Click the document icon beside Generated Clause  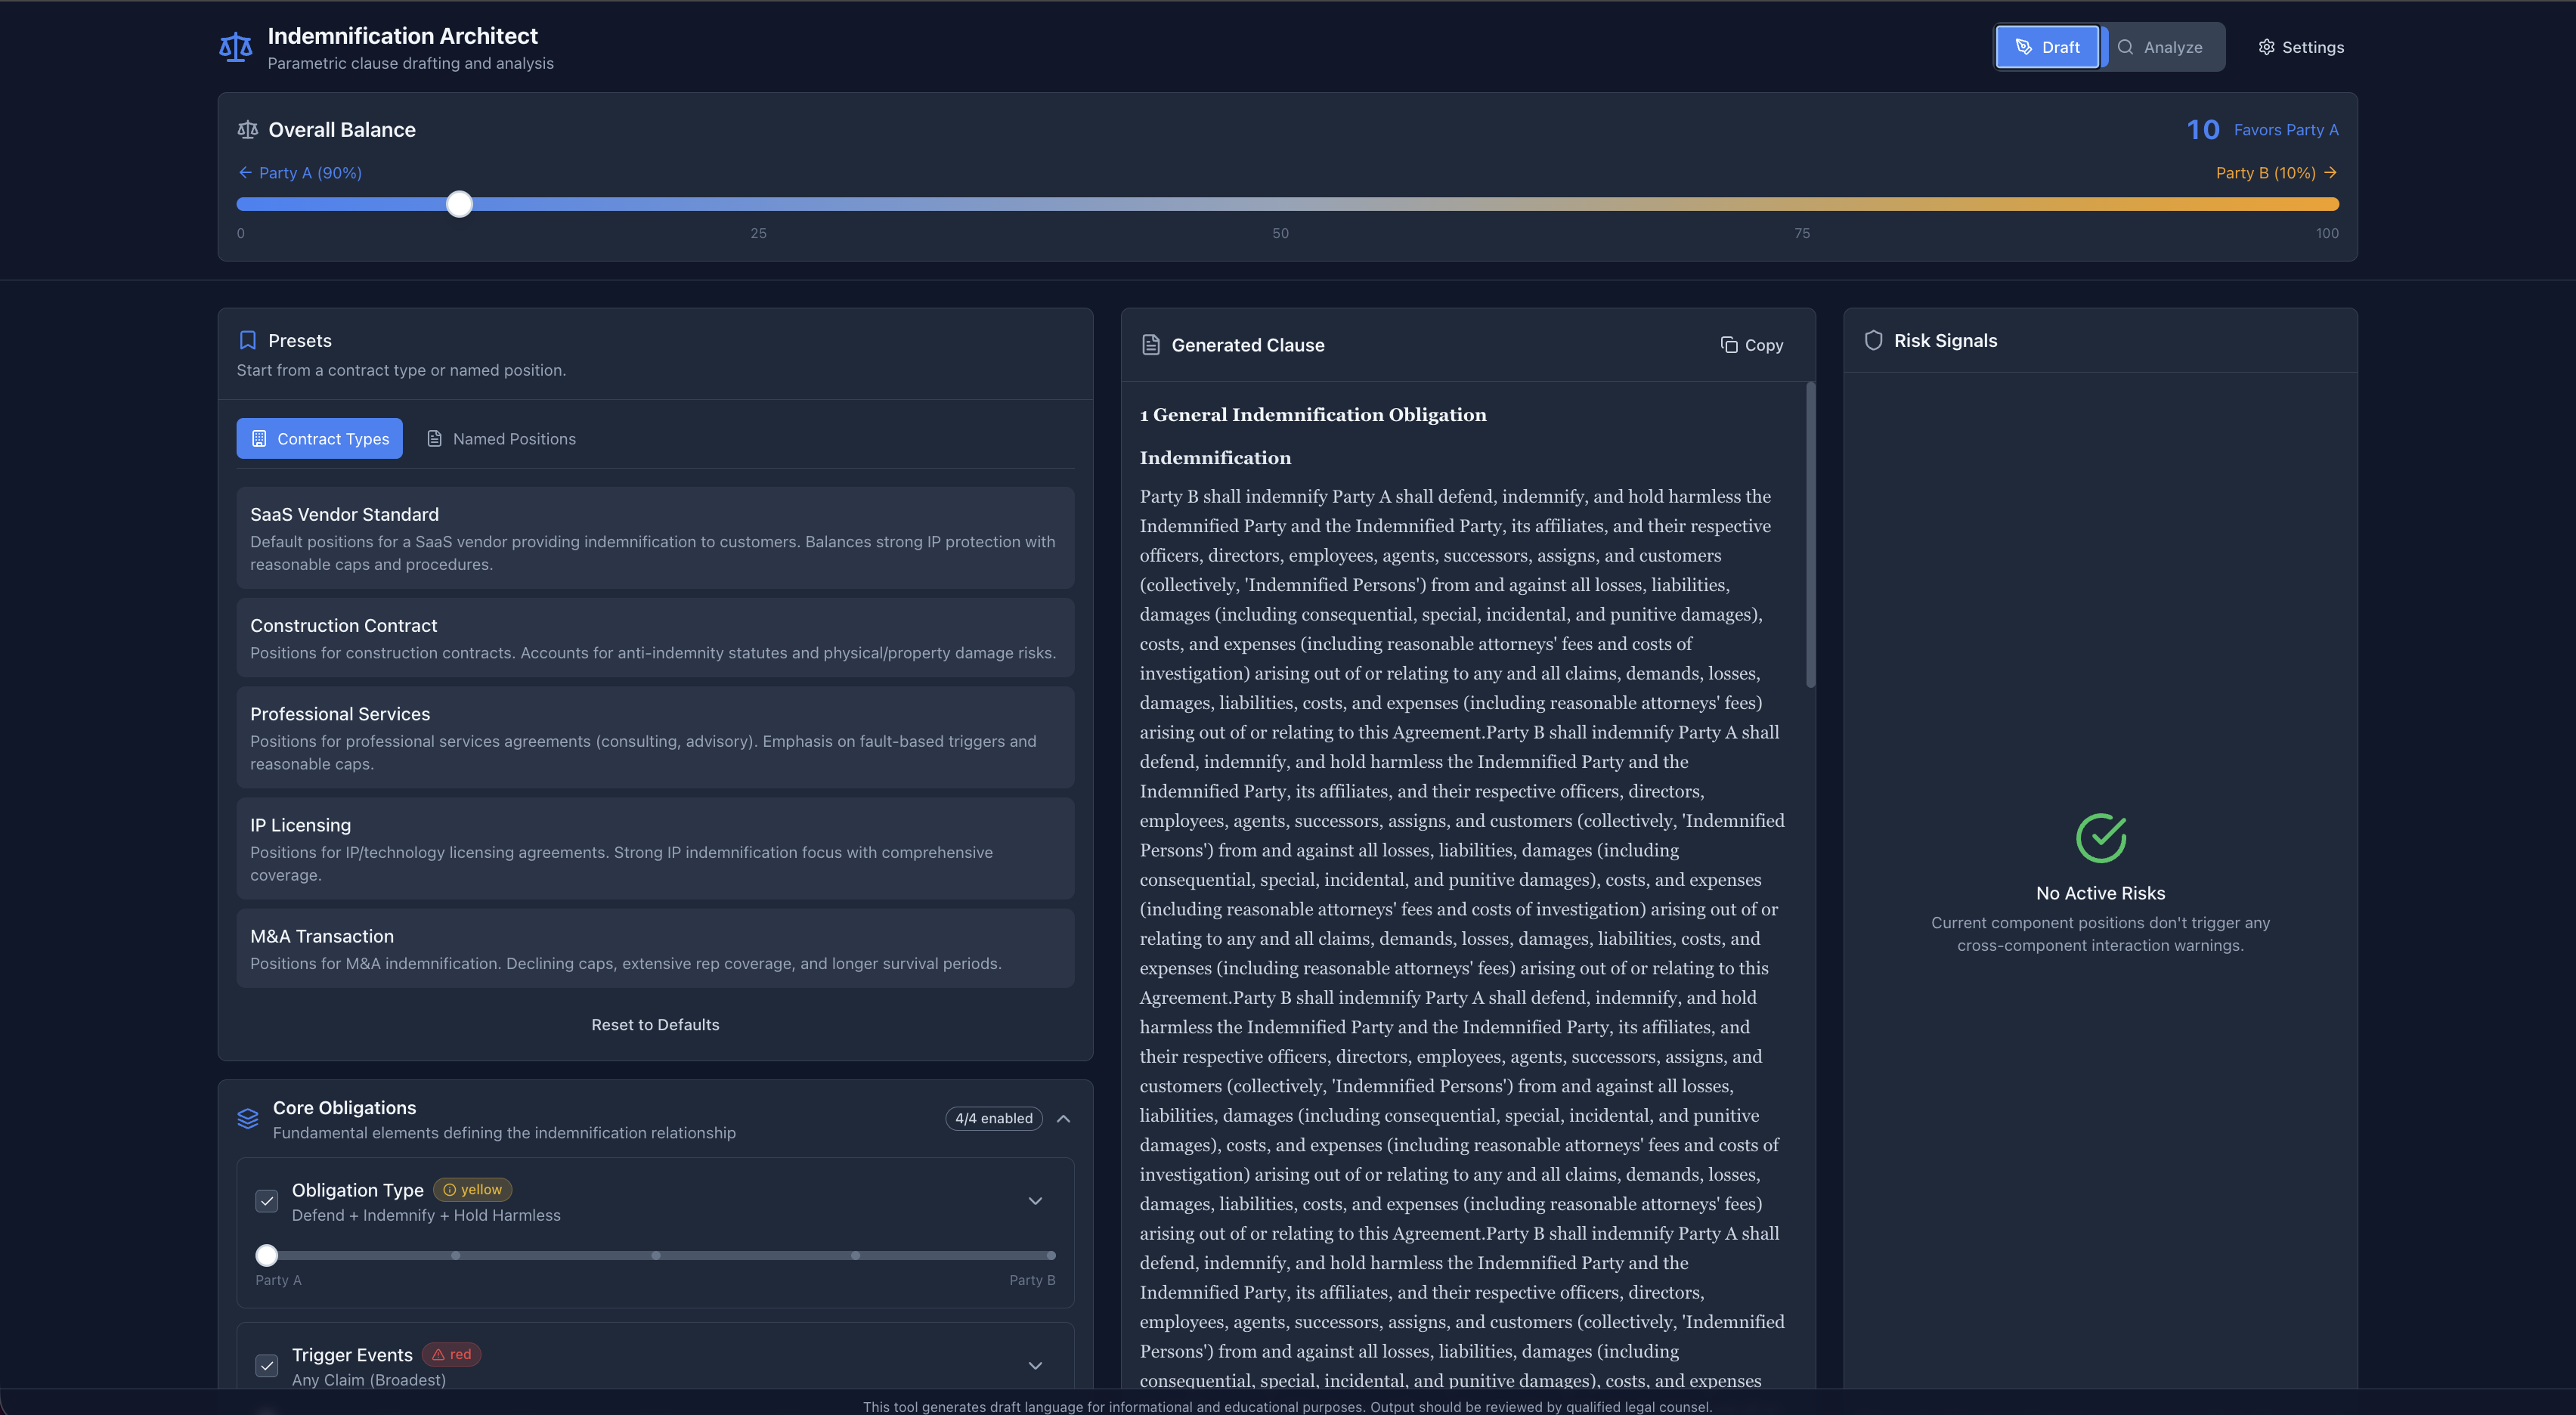[x=1151, y=345]
